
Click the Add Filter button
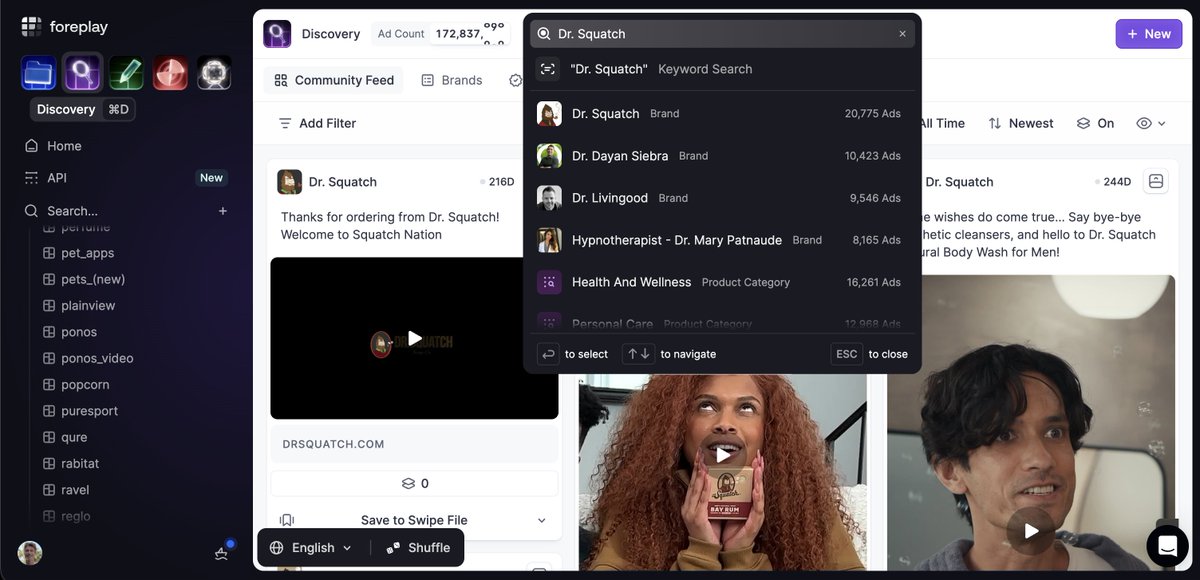coord(317,123)
